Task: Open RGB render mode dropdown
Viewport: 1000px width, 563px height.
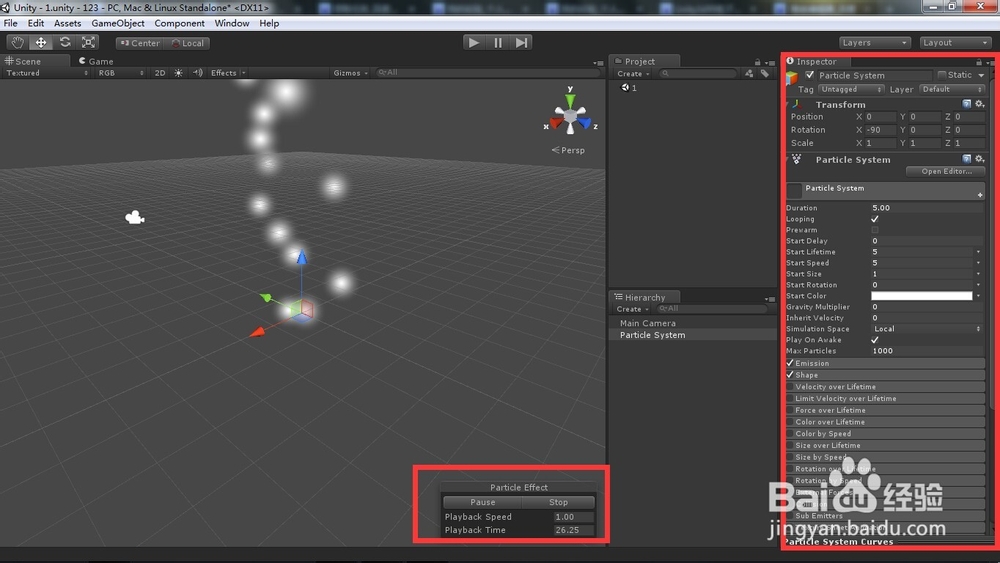Action: 121,73
